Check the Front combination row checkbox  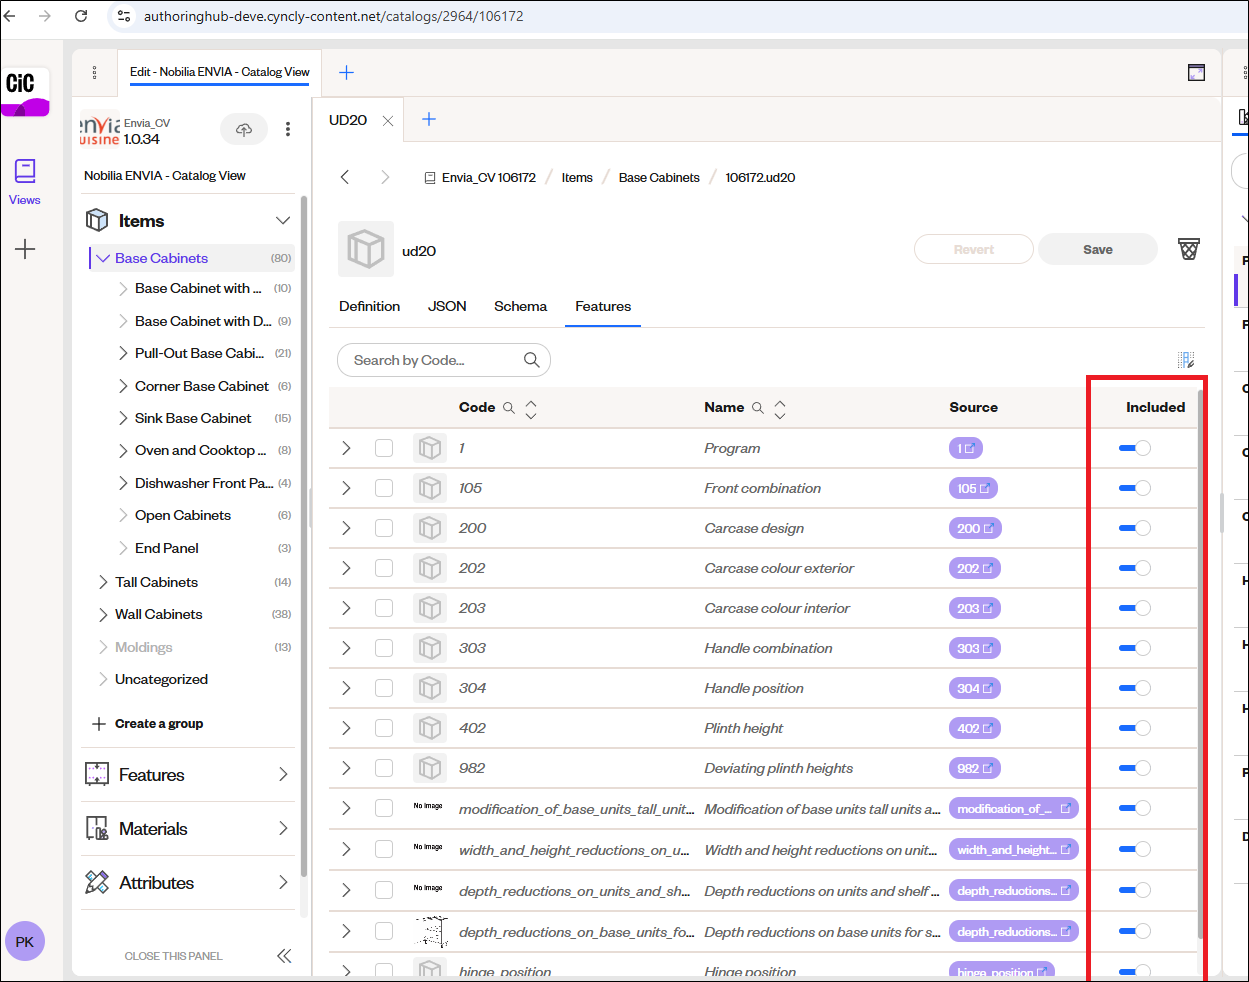(384, 488)
